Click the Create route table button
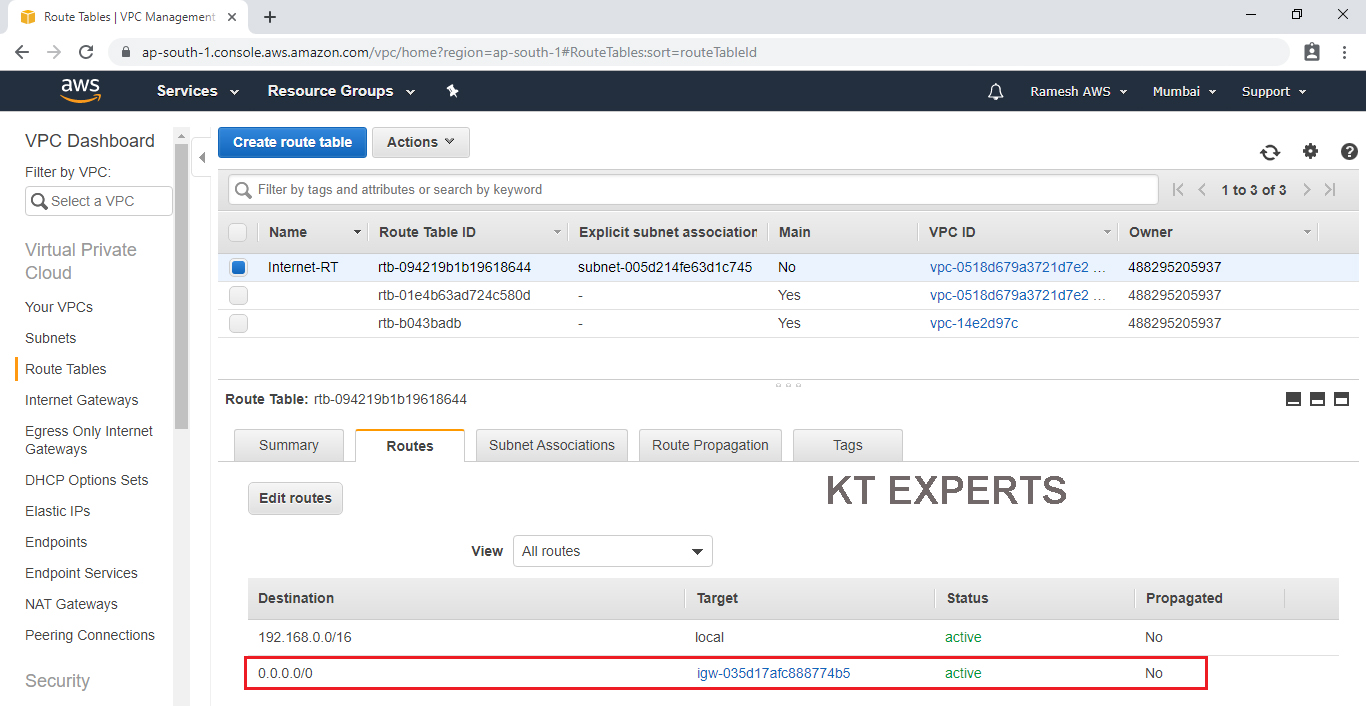Screen dimensions: 1366x706 pyautogui.click(x=292, y=142)
